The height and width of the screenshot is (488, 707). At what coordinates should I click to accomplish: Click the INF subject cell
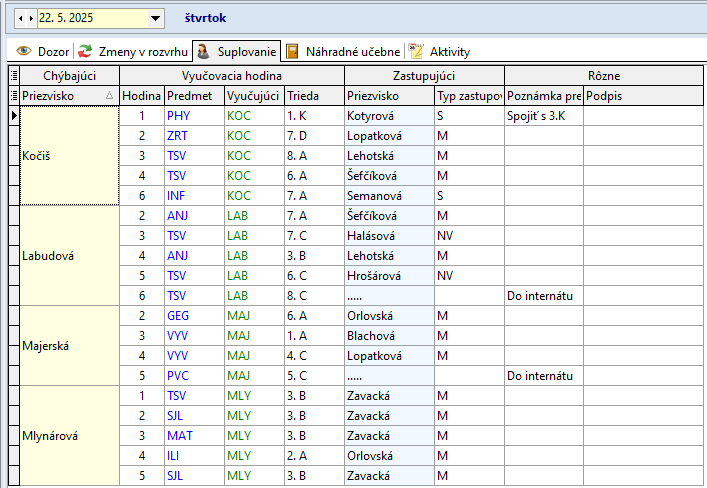click(x=195, y=196)
